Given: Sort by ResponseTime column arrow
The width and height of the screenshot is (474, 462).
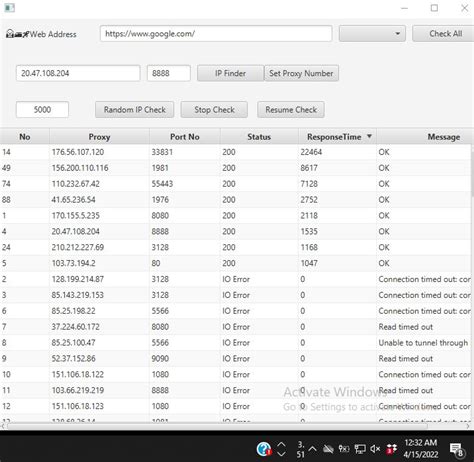Looking at the screenshot, I should pyautogui.click(x=369, y=136).
